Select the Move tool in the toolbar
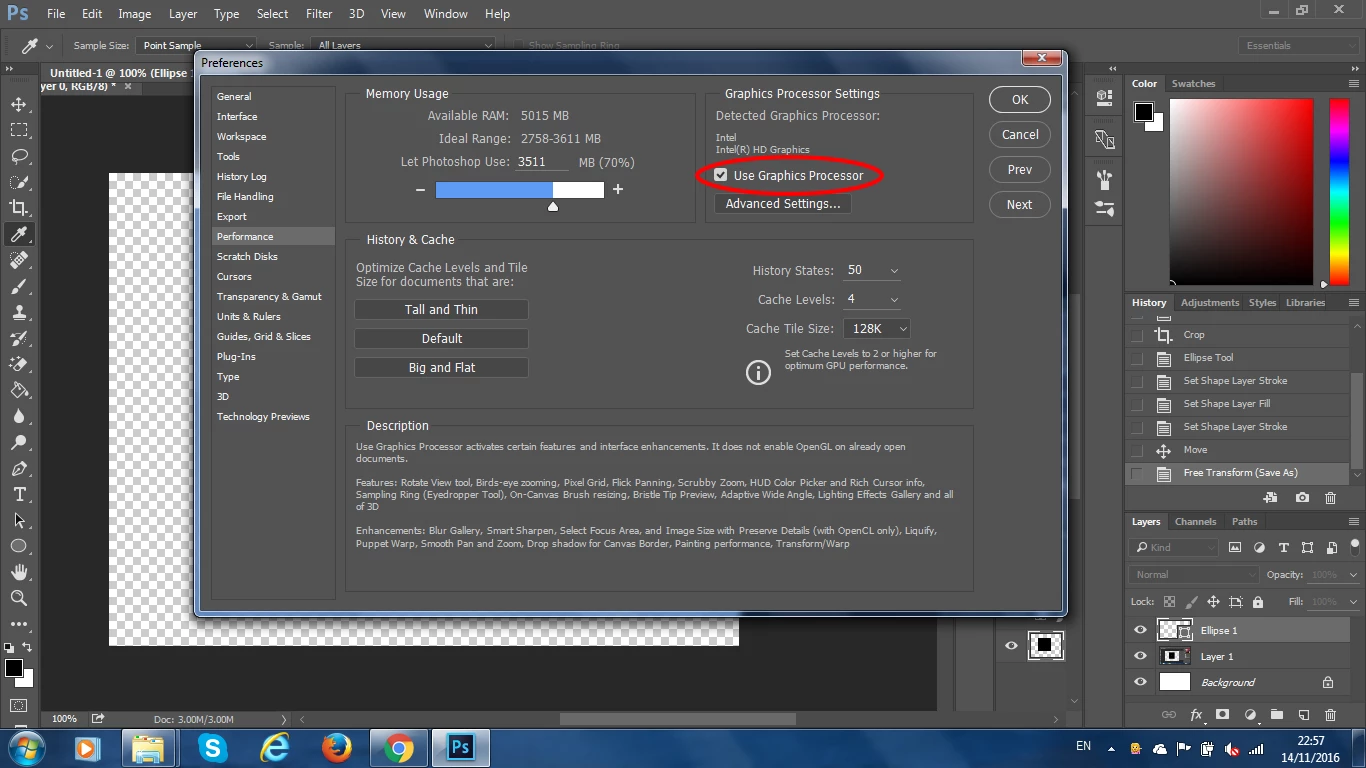 (19, 104)
